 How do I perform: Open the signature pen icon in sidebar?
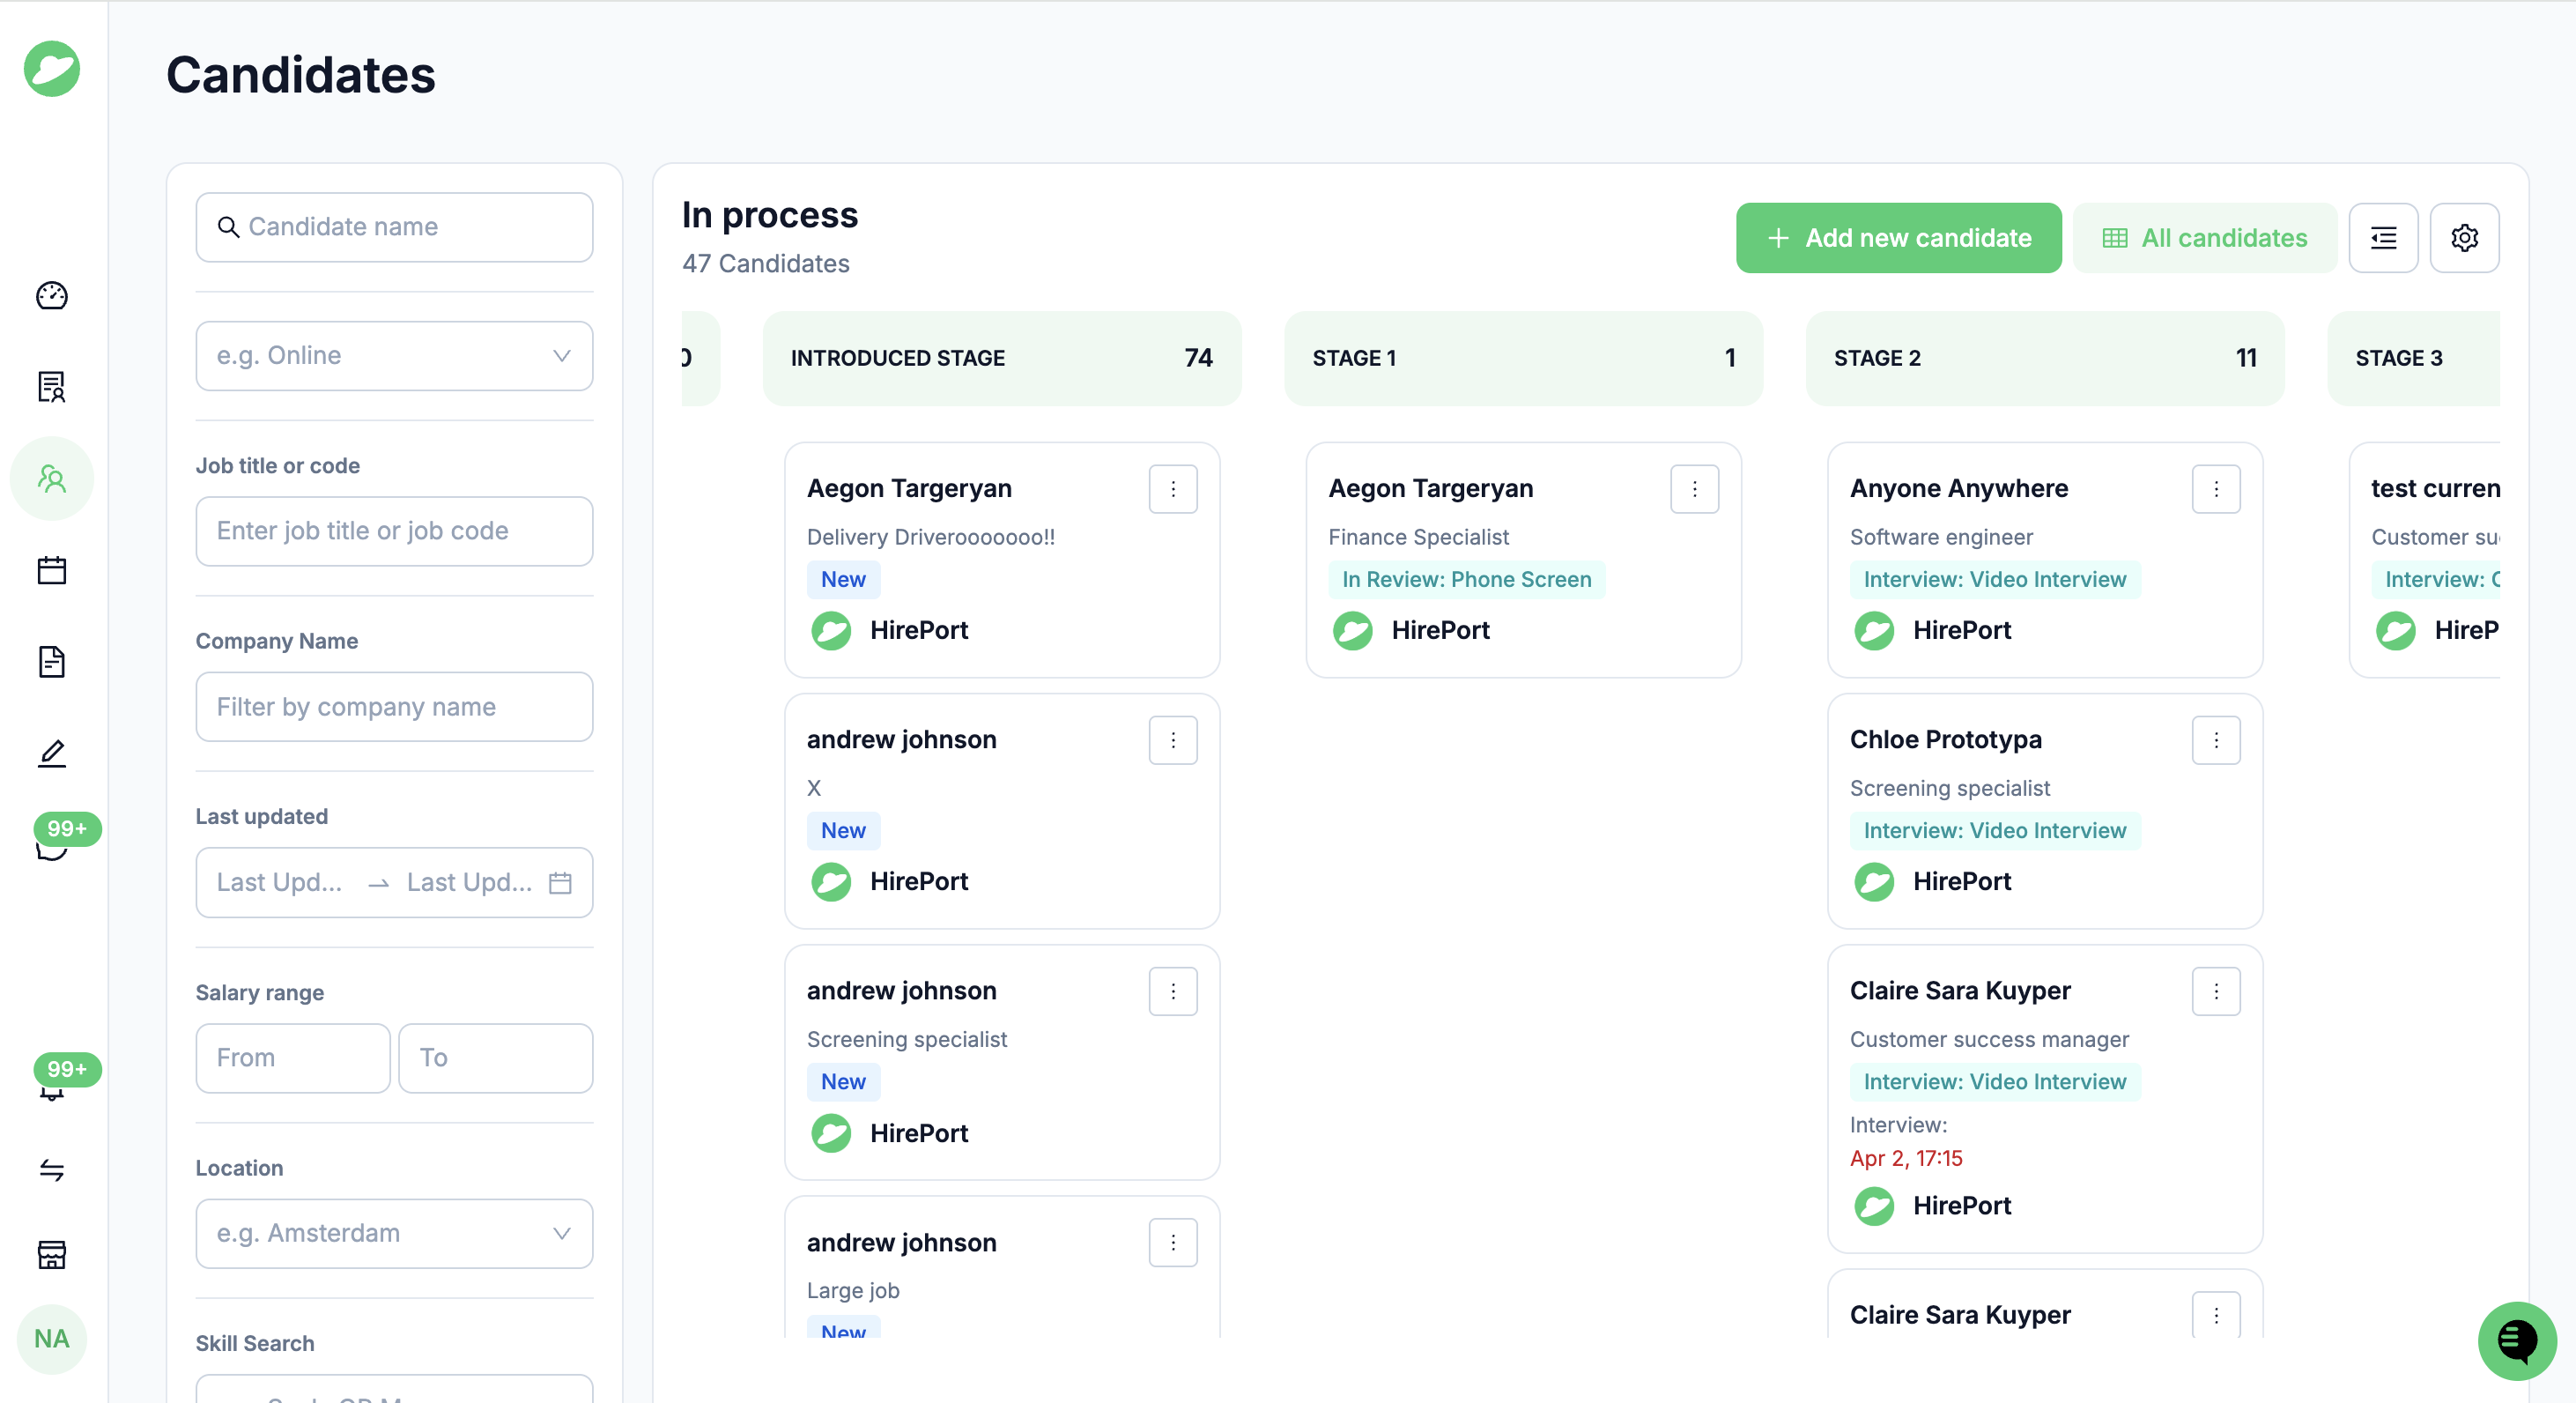[52, 753]
